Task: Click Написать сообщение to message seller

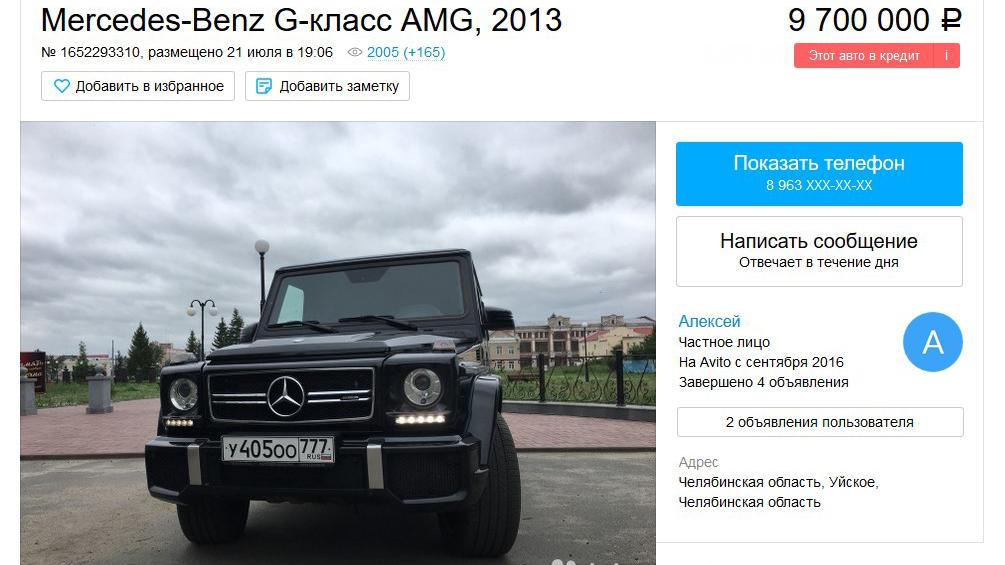Action: [x=819, y=251]
